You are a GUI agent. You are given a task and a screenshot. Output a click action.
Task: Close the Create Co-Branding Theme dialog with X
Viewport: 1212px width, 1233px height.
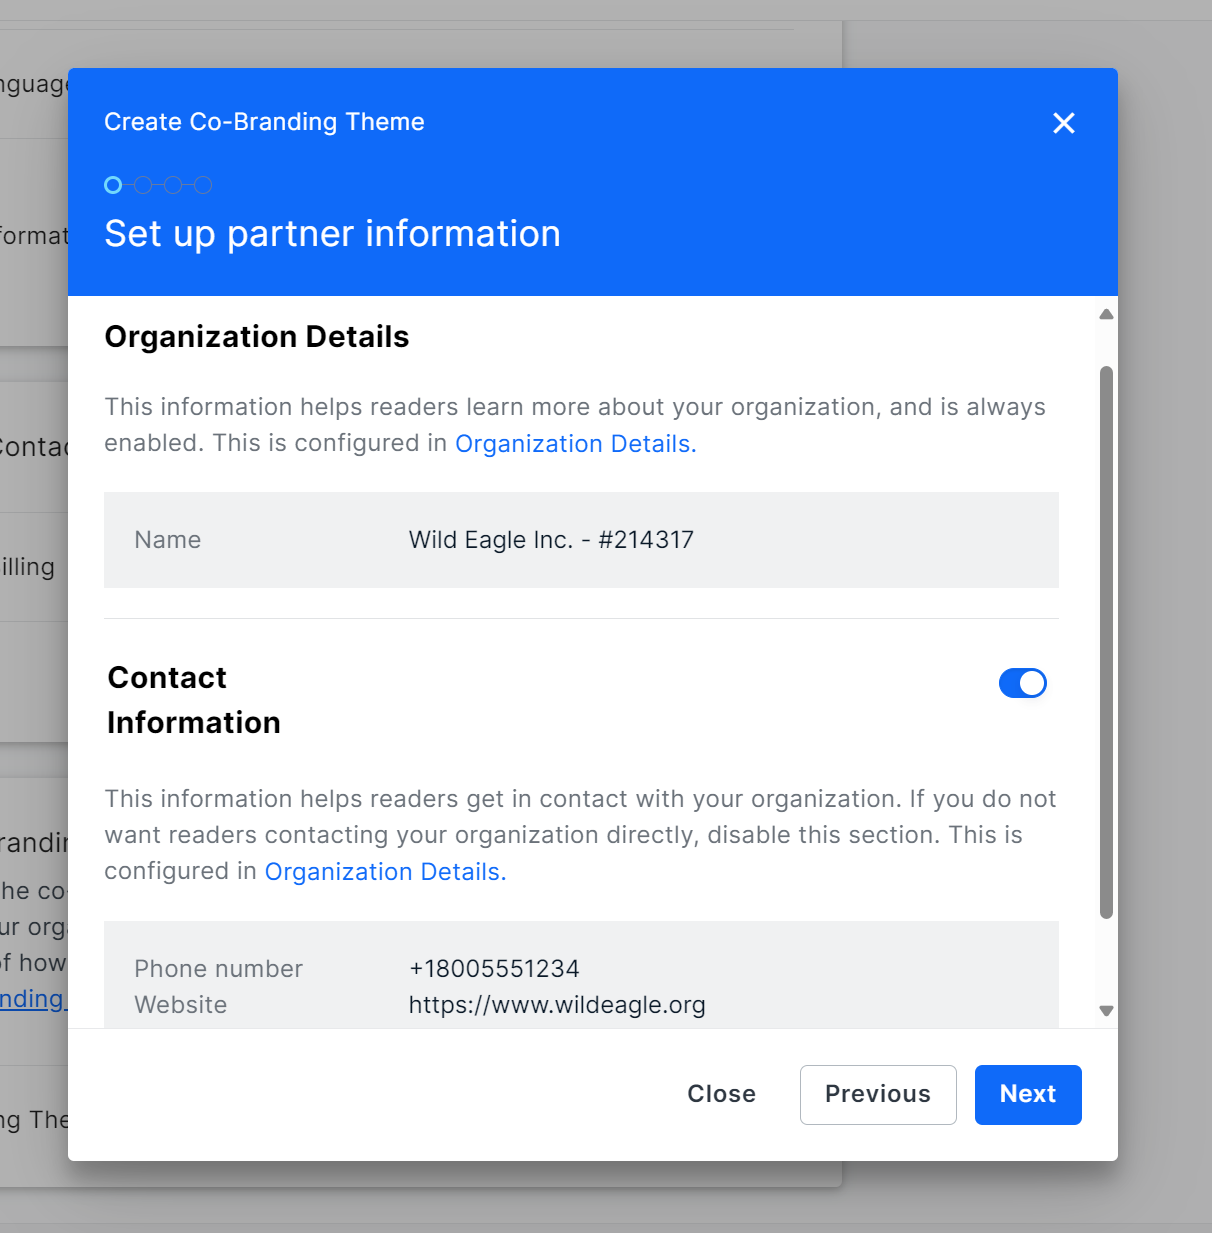(1064, 123)
